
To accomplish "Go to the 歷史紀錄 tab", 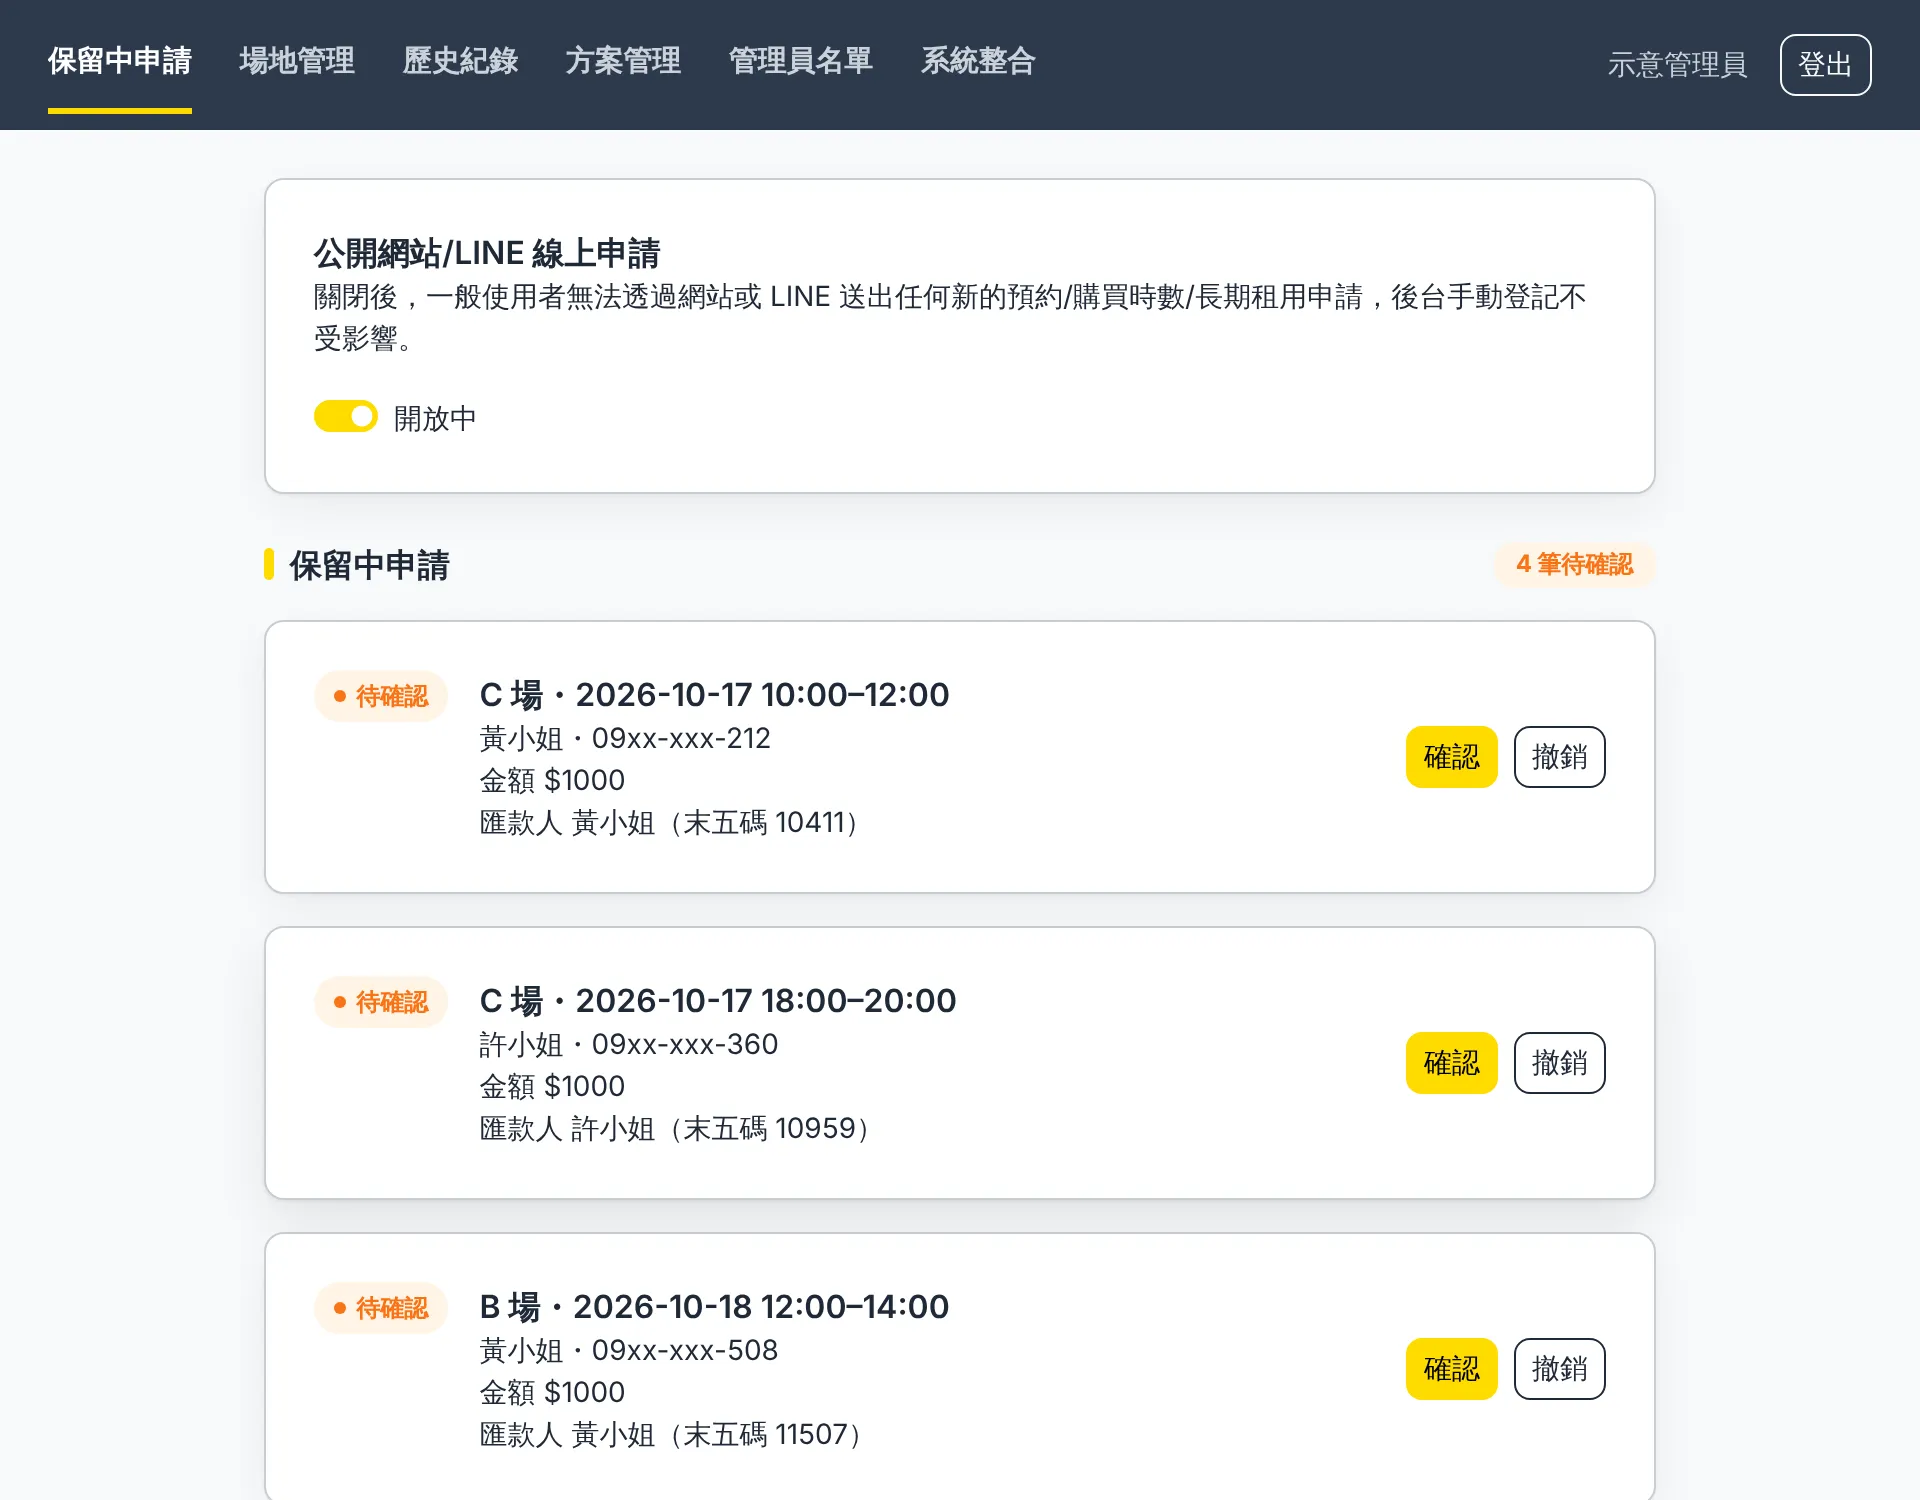I will point(460,61).
